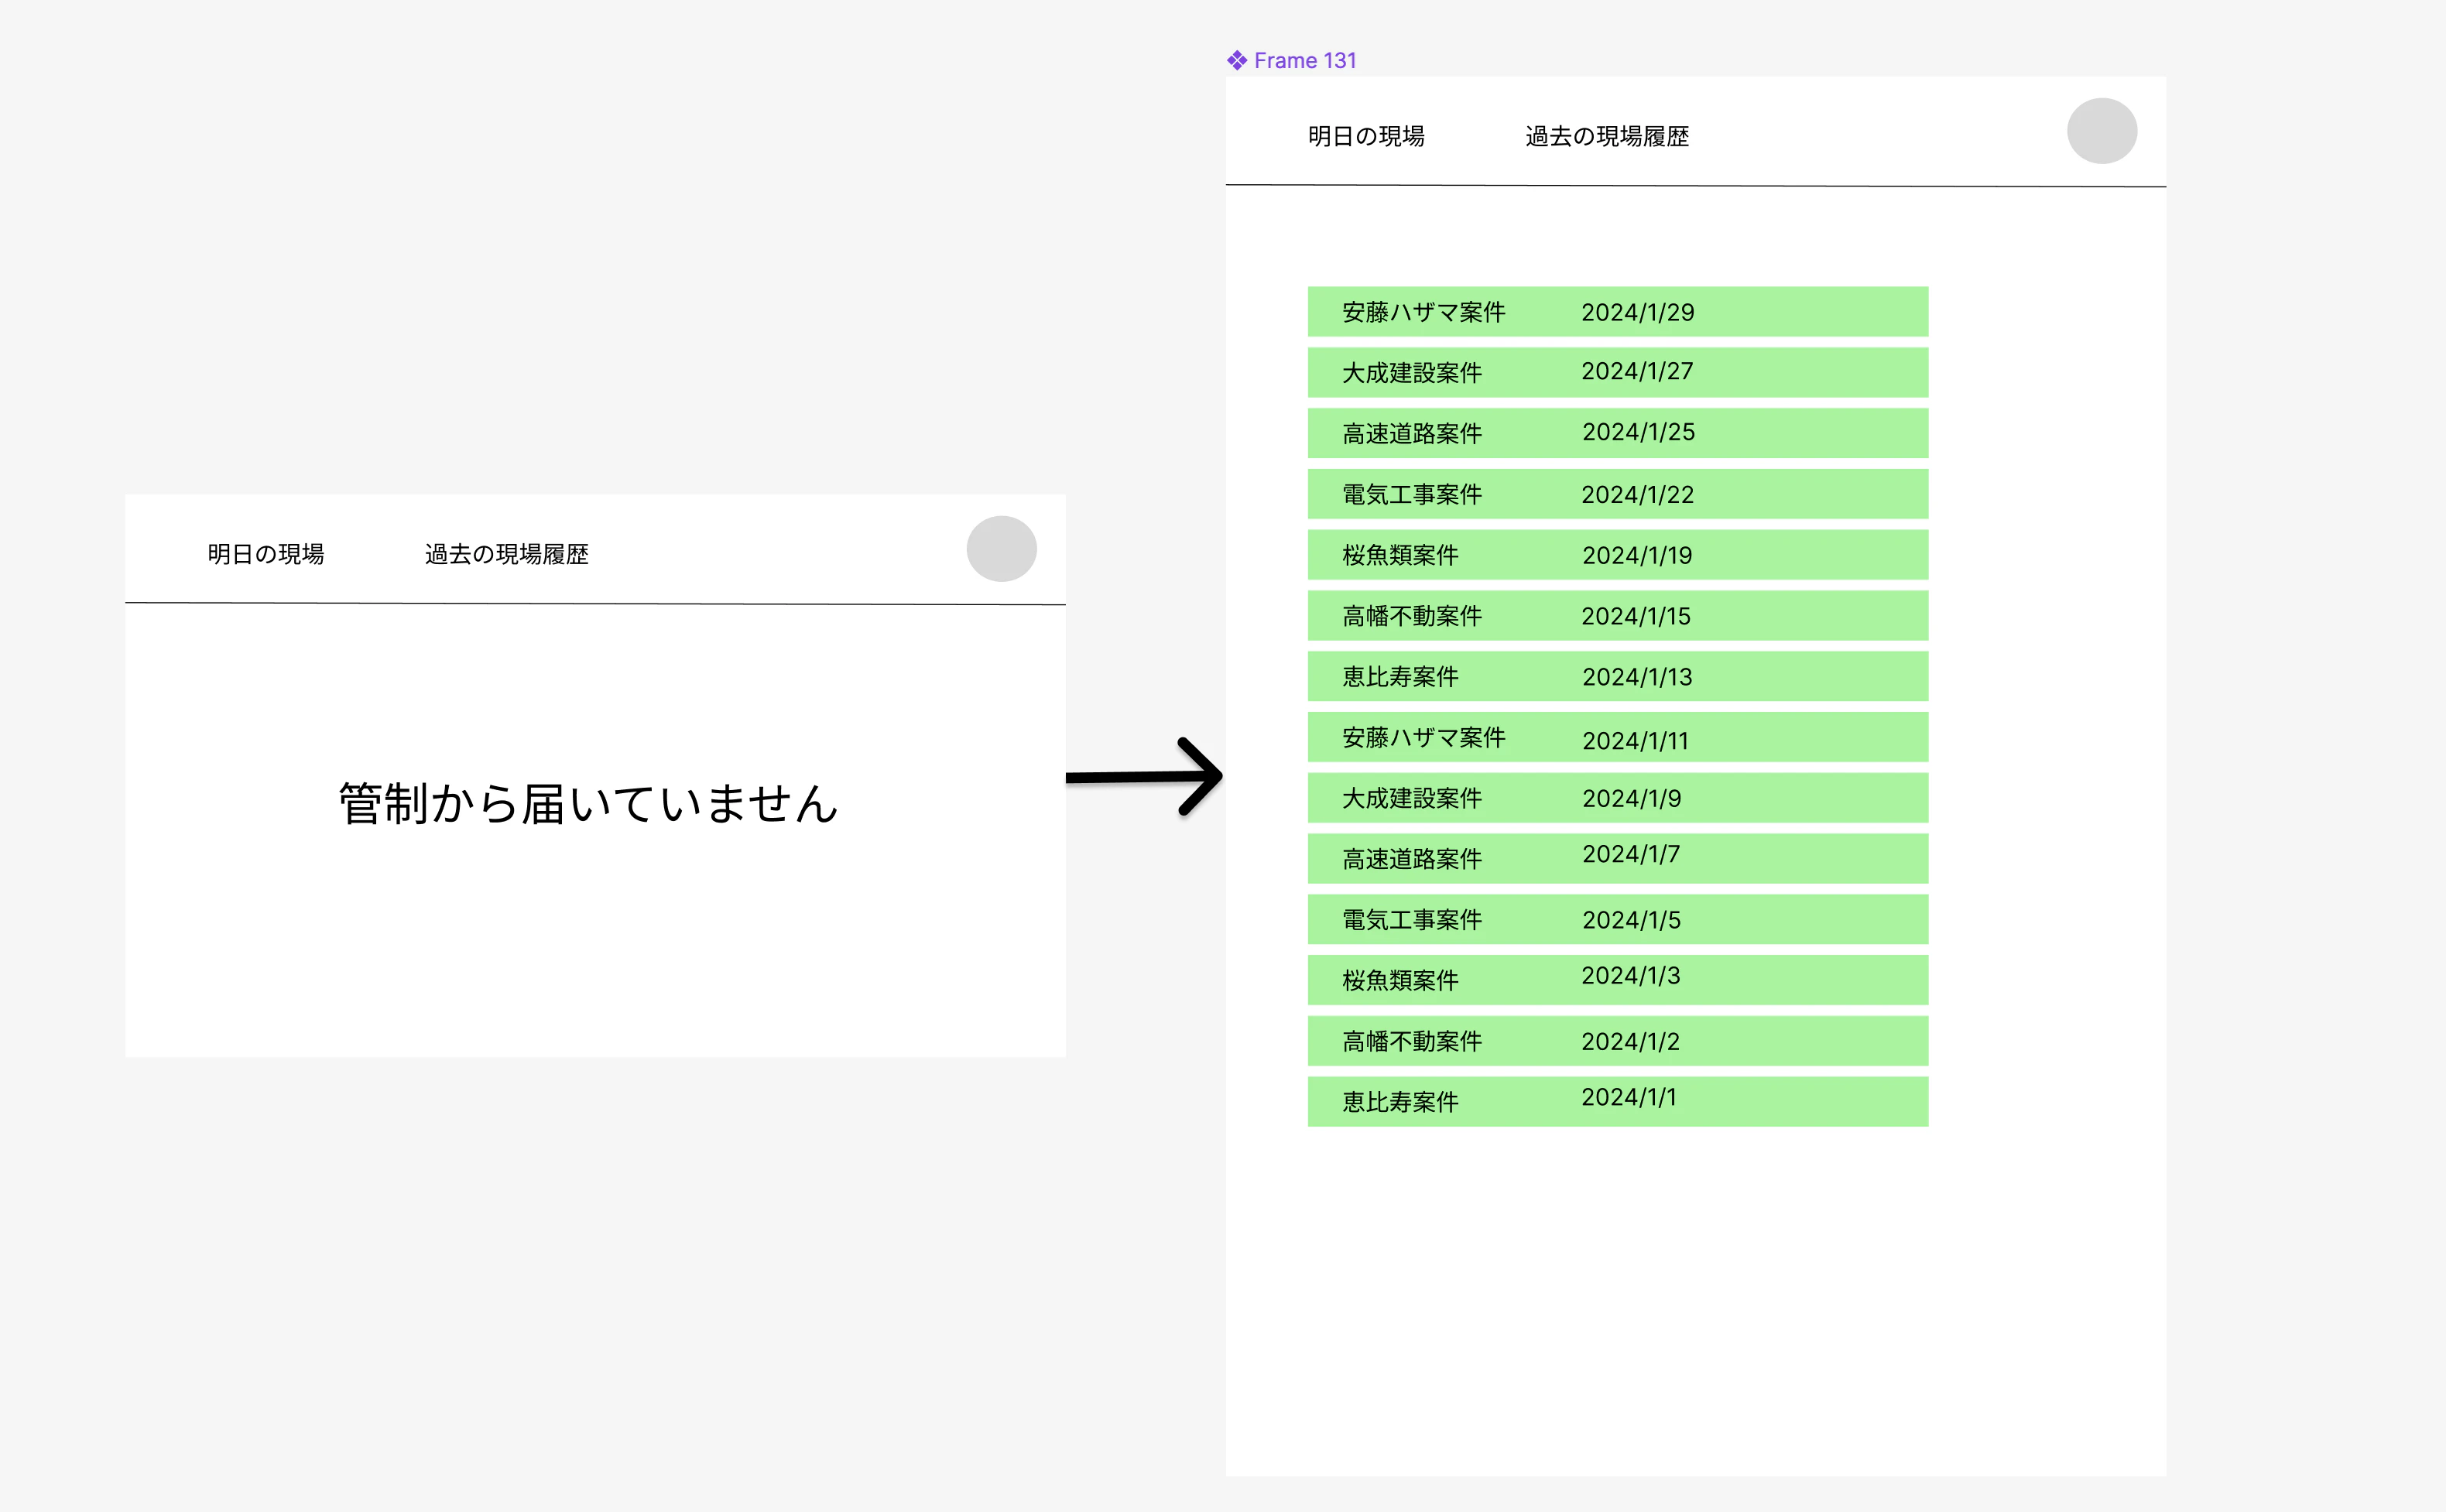Select the 2024/1/11 row
Screen dimensions: 2446x1512
pyautogui.click(x=1618, y=737)
